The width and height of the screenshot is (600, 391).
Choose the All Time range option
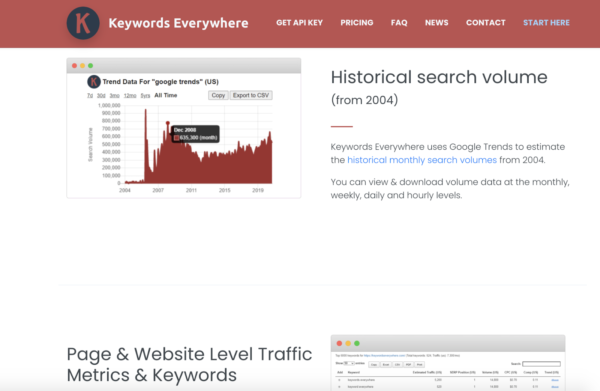coord(166,95)
